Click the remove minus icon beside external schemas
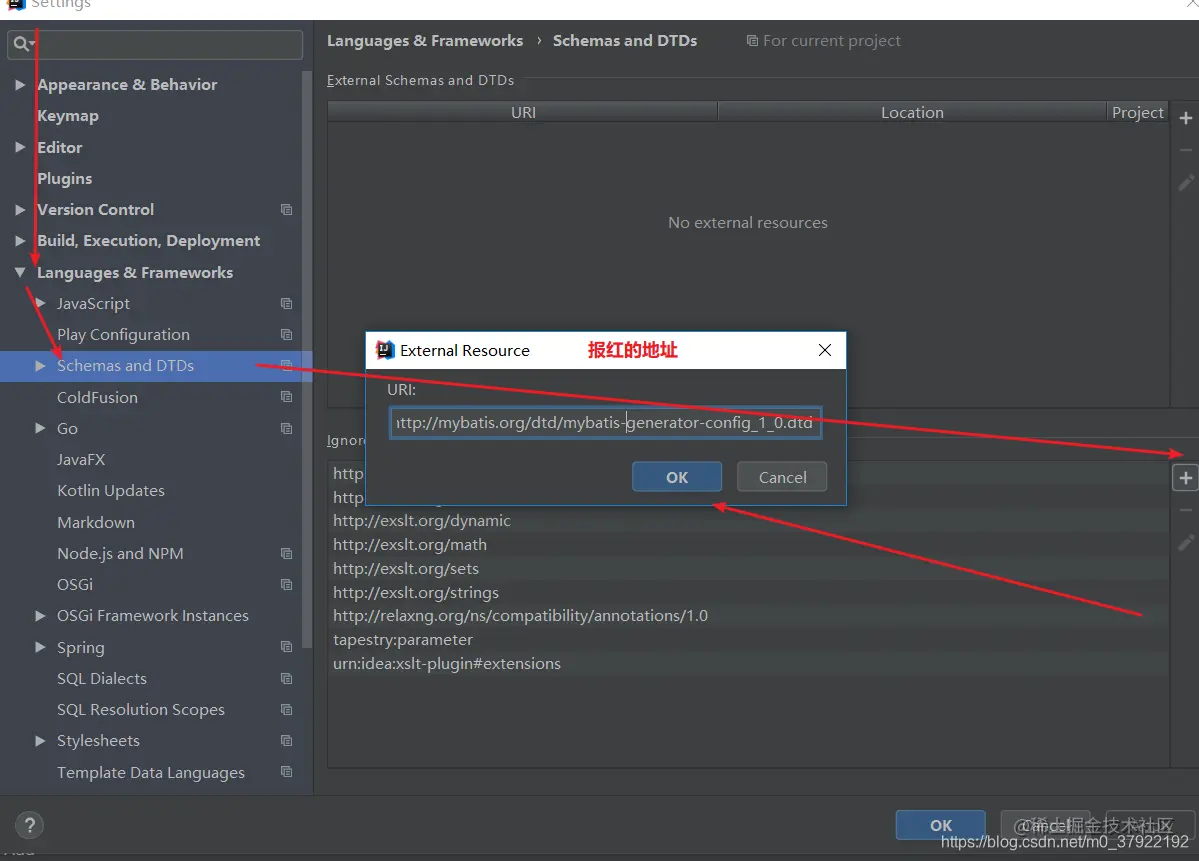1199x861 pixels. tap(1185, 150)
